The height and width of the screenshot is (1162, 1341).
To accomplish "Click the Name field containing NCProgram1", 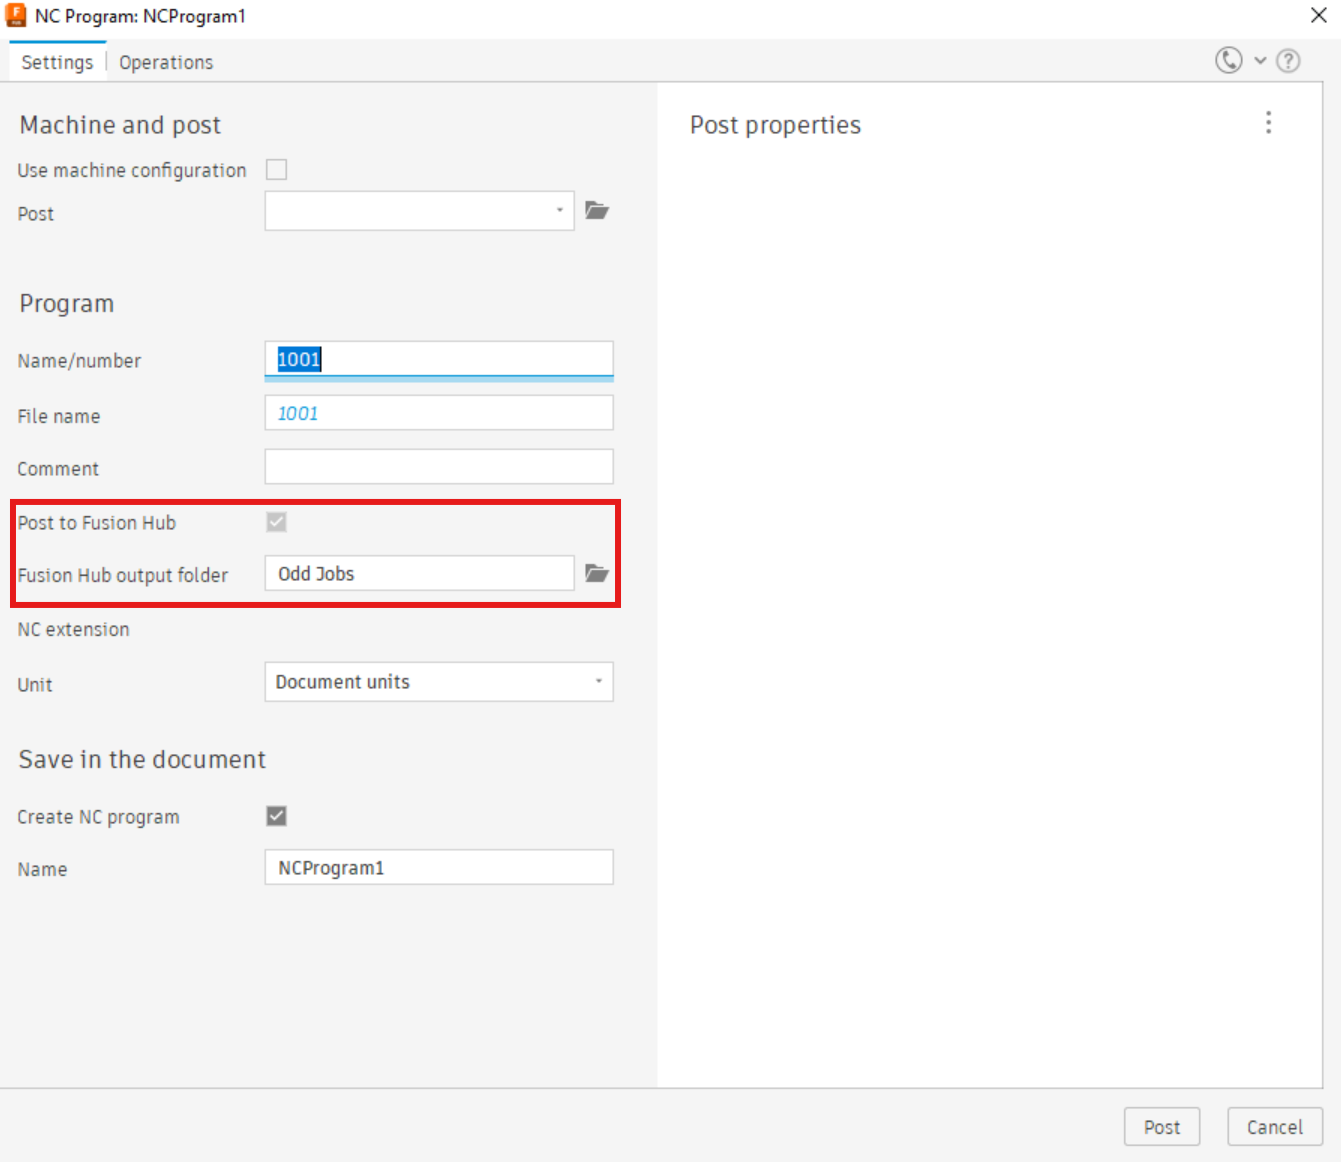I will click(439, 868).
